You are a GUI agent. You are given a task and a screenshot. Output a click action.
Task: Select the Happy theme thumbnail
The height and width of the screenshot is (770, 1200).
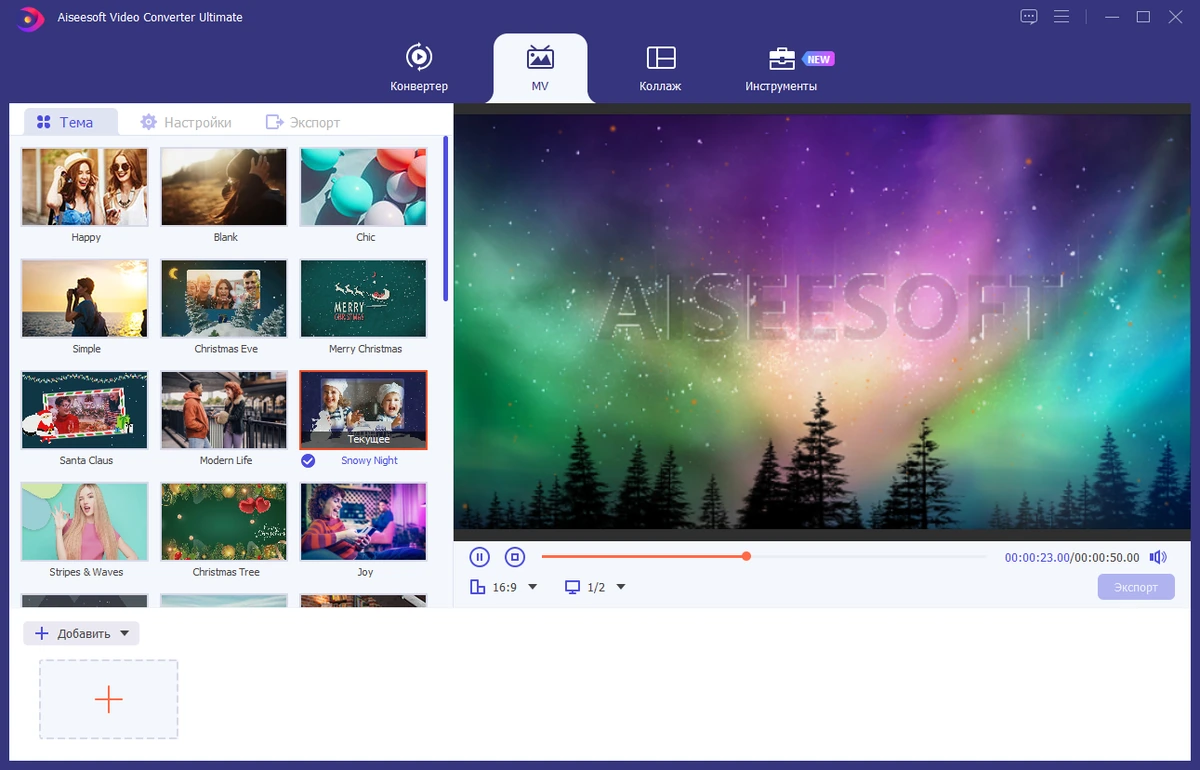tap(85, 187)
